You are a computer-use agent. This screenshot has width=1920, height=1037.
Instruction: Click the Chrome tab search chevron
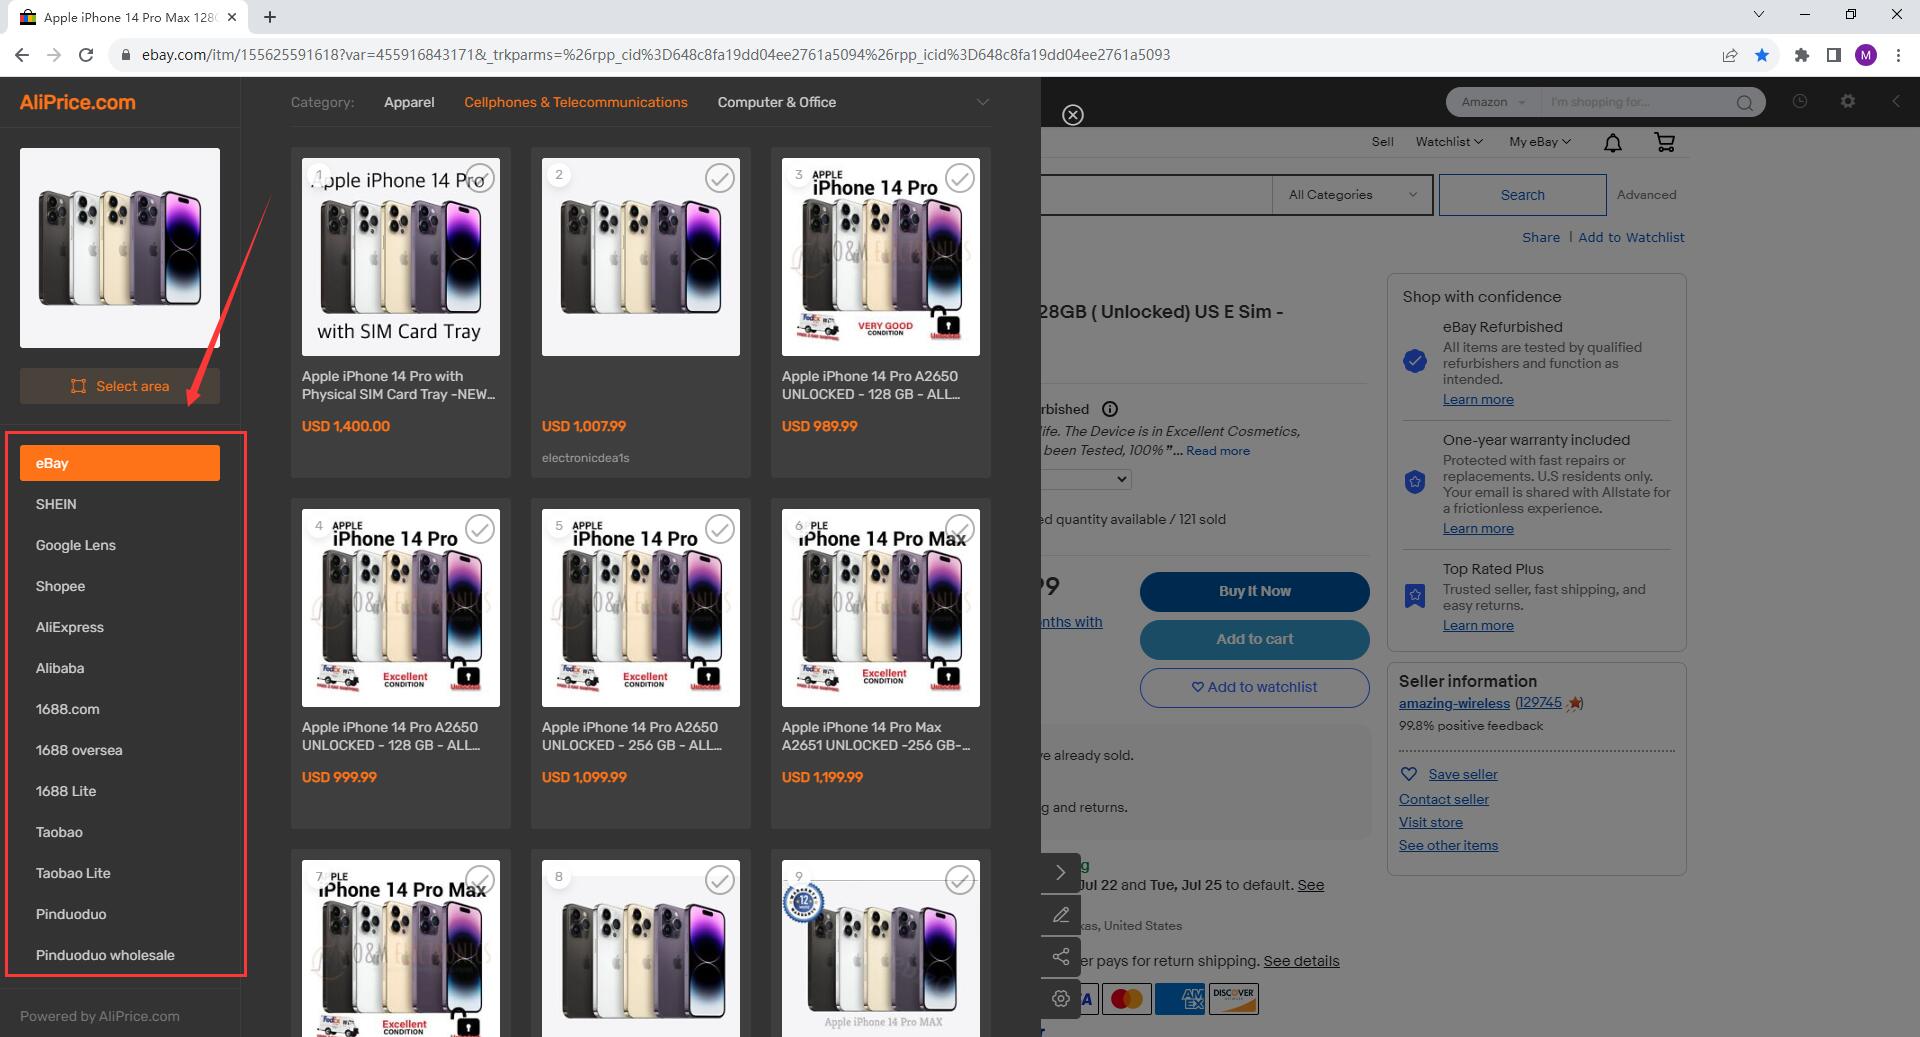[1759, 15]
